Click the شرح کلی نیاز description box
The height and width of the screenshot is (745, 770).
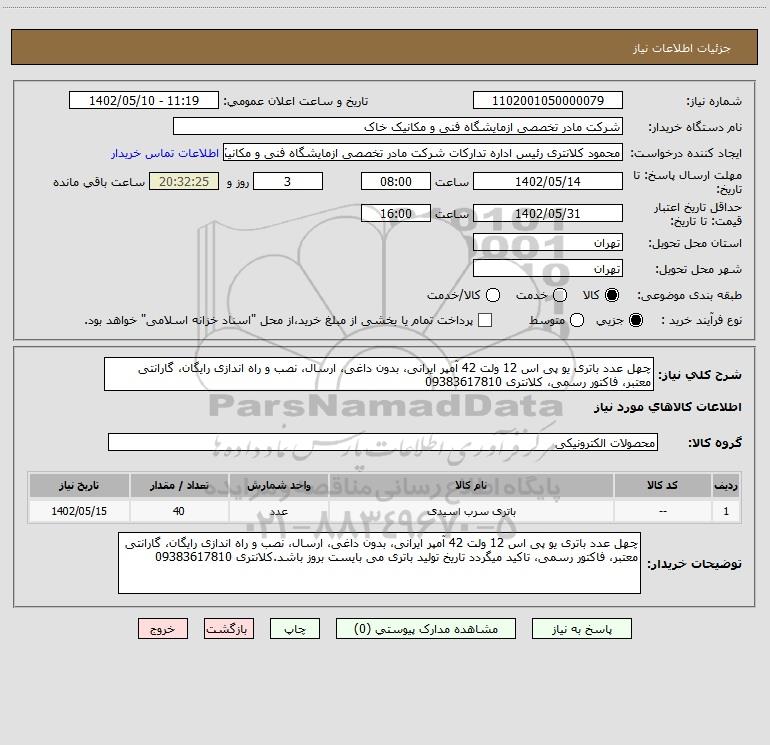[x=379, y=374]
